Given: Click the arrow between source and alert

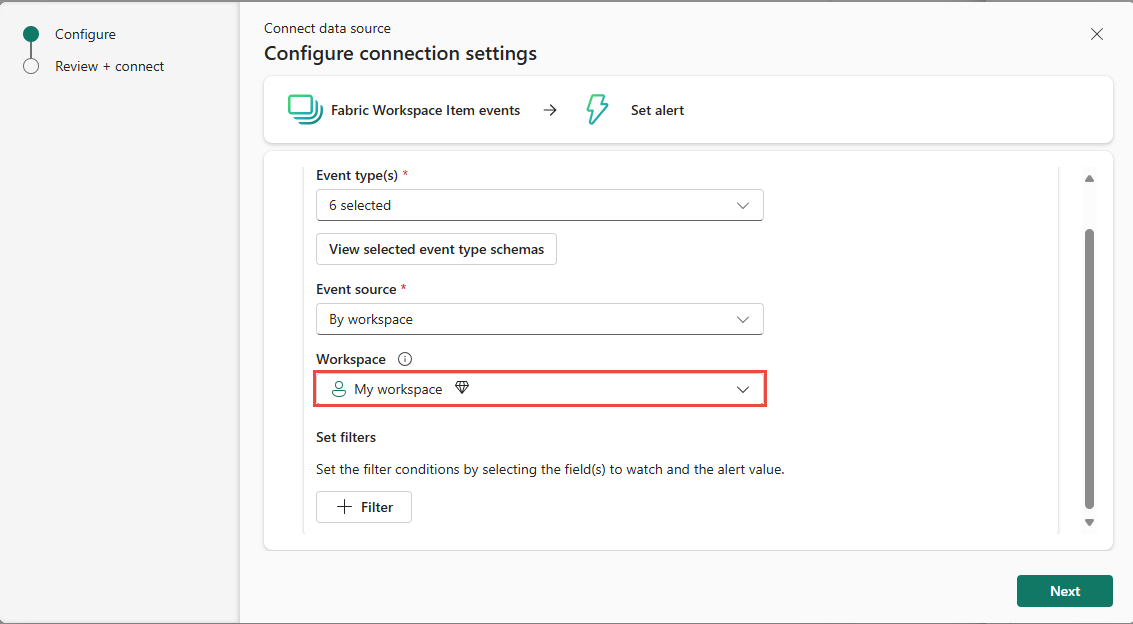Looking at the screenshot, I should (550, 110).
